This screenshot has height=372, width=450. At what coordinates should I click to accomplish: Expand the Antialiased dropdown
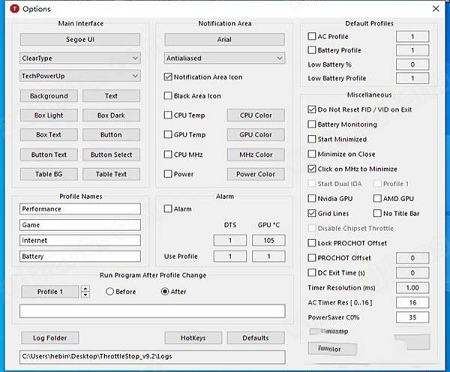[224, 58]
